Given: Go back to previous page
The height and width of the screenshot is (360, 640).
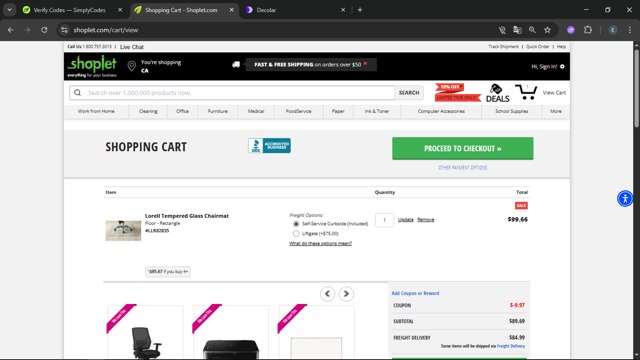Looking at the screenshot, I should click(11, 30).
